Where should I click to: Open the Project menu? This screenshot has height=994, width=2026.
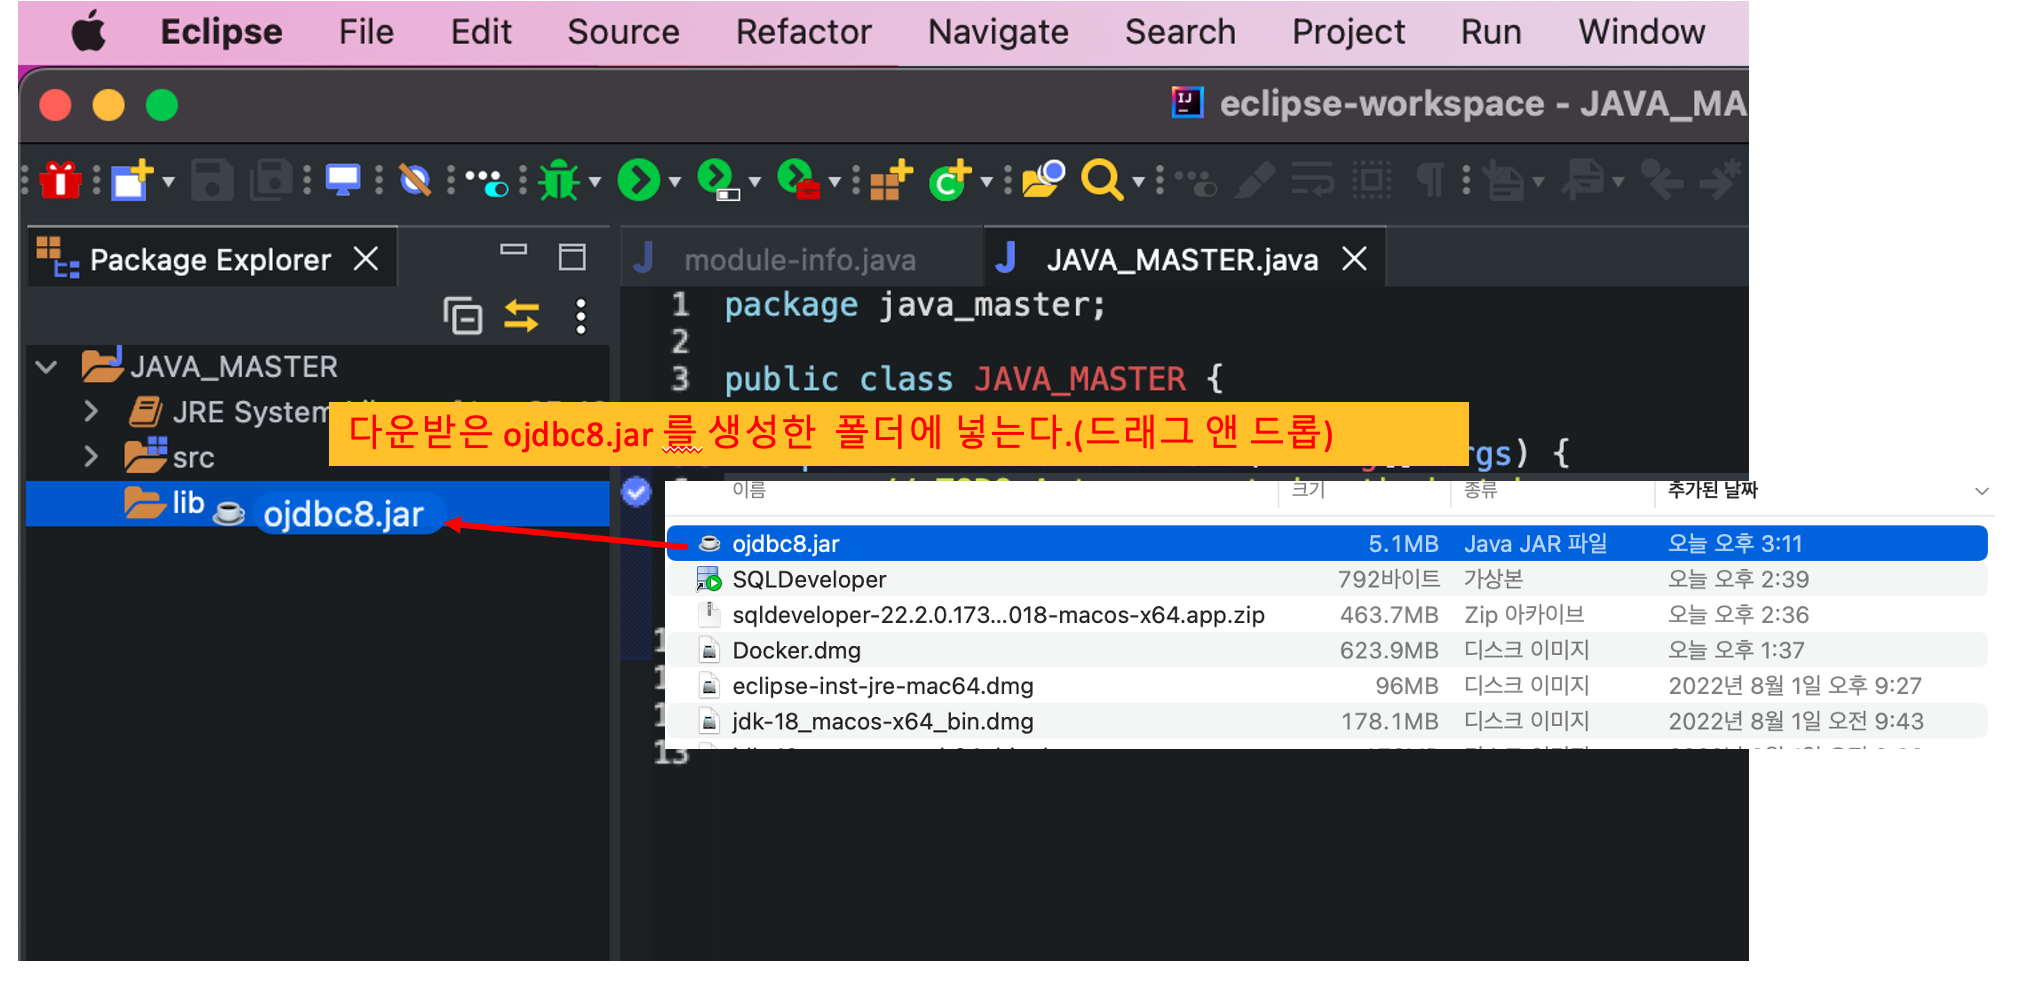[x=1348, y=32]
